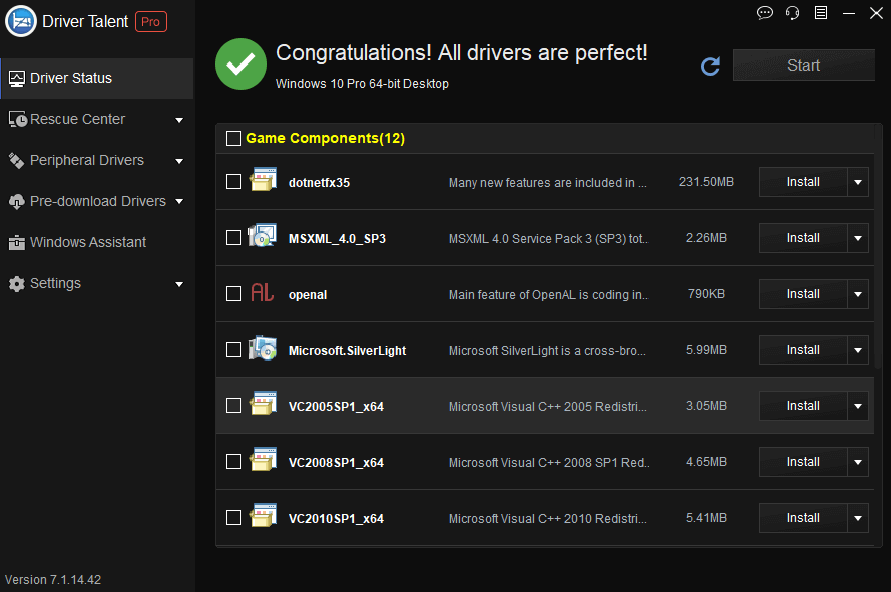This screenshot has height=592, width=891.
Task: Tick the openal checkbox
Action: click(x=234, y=294)
